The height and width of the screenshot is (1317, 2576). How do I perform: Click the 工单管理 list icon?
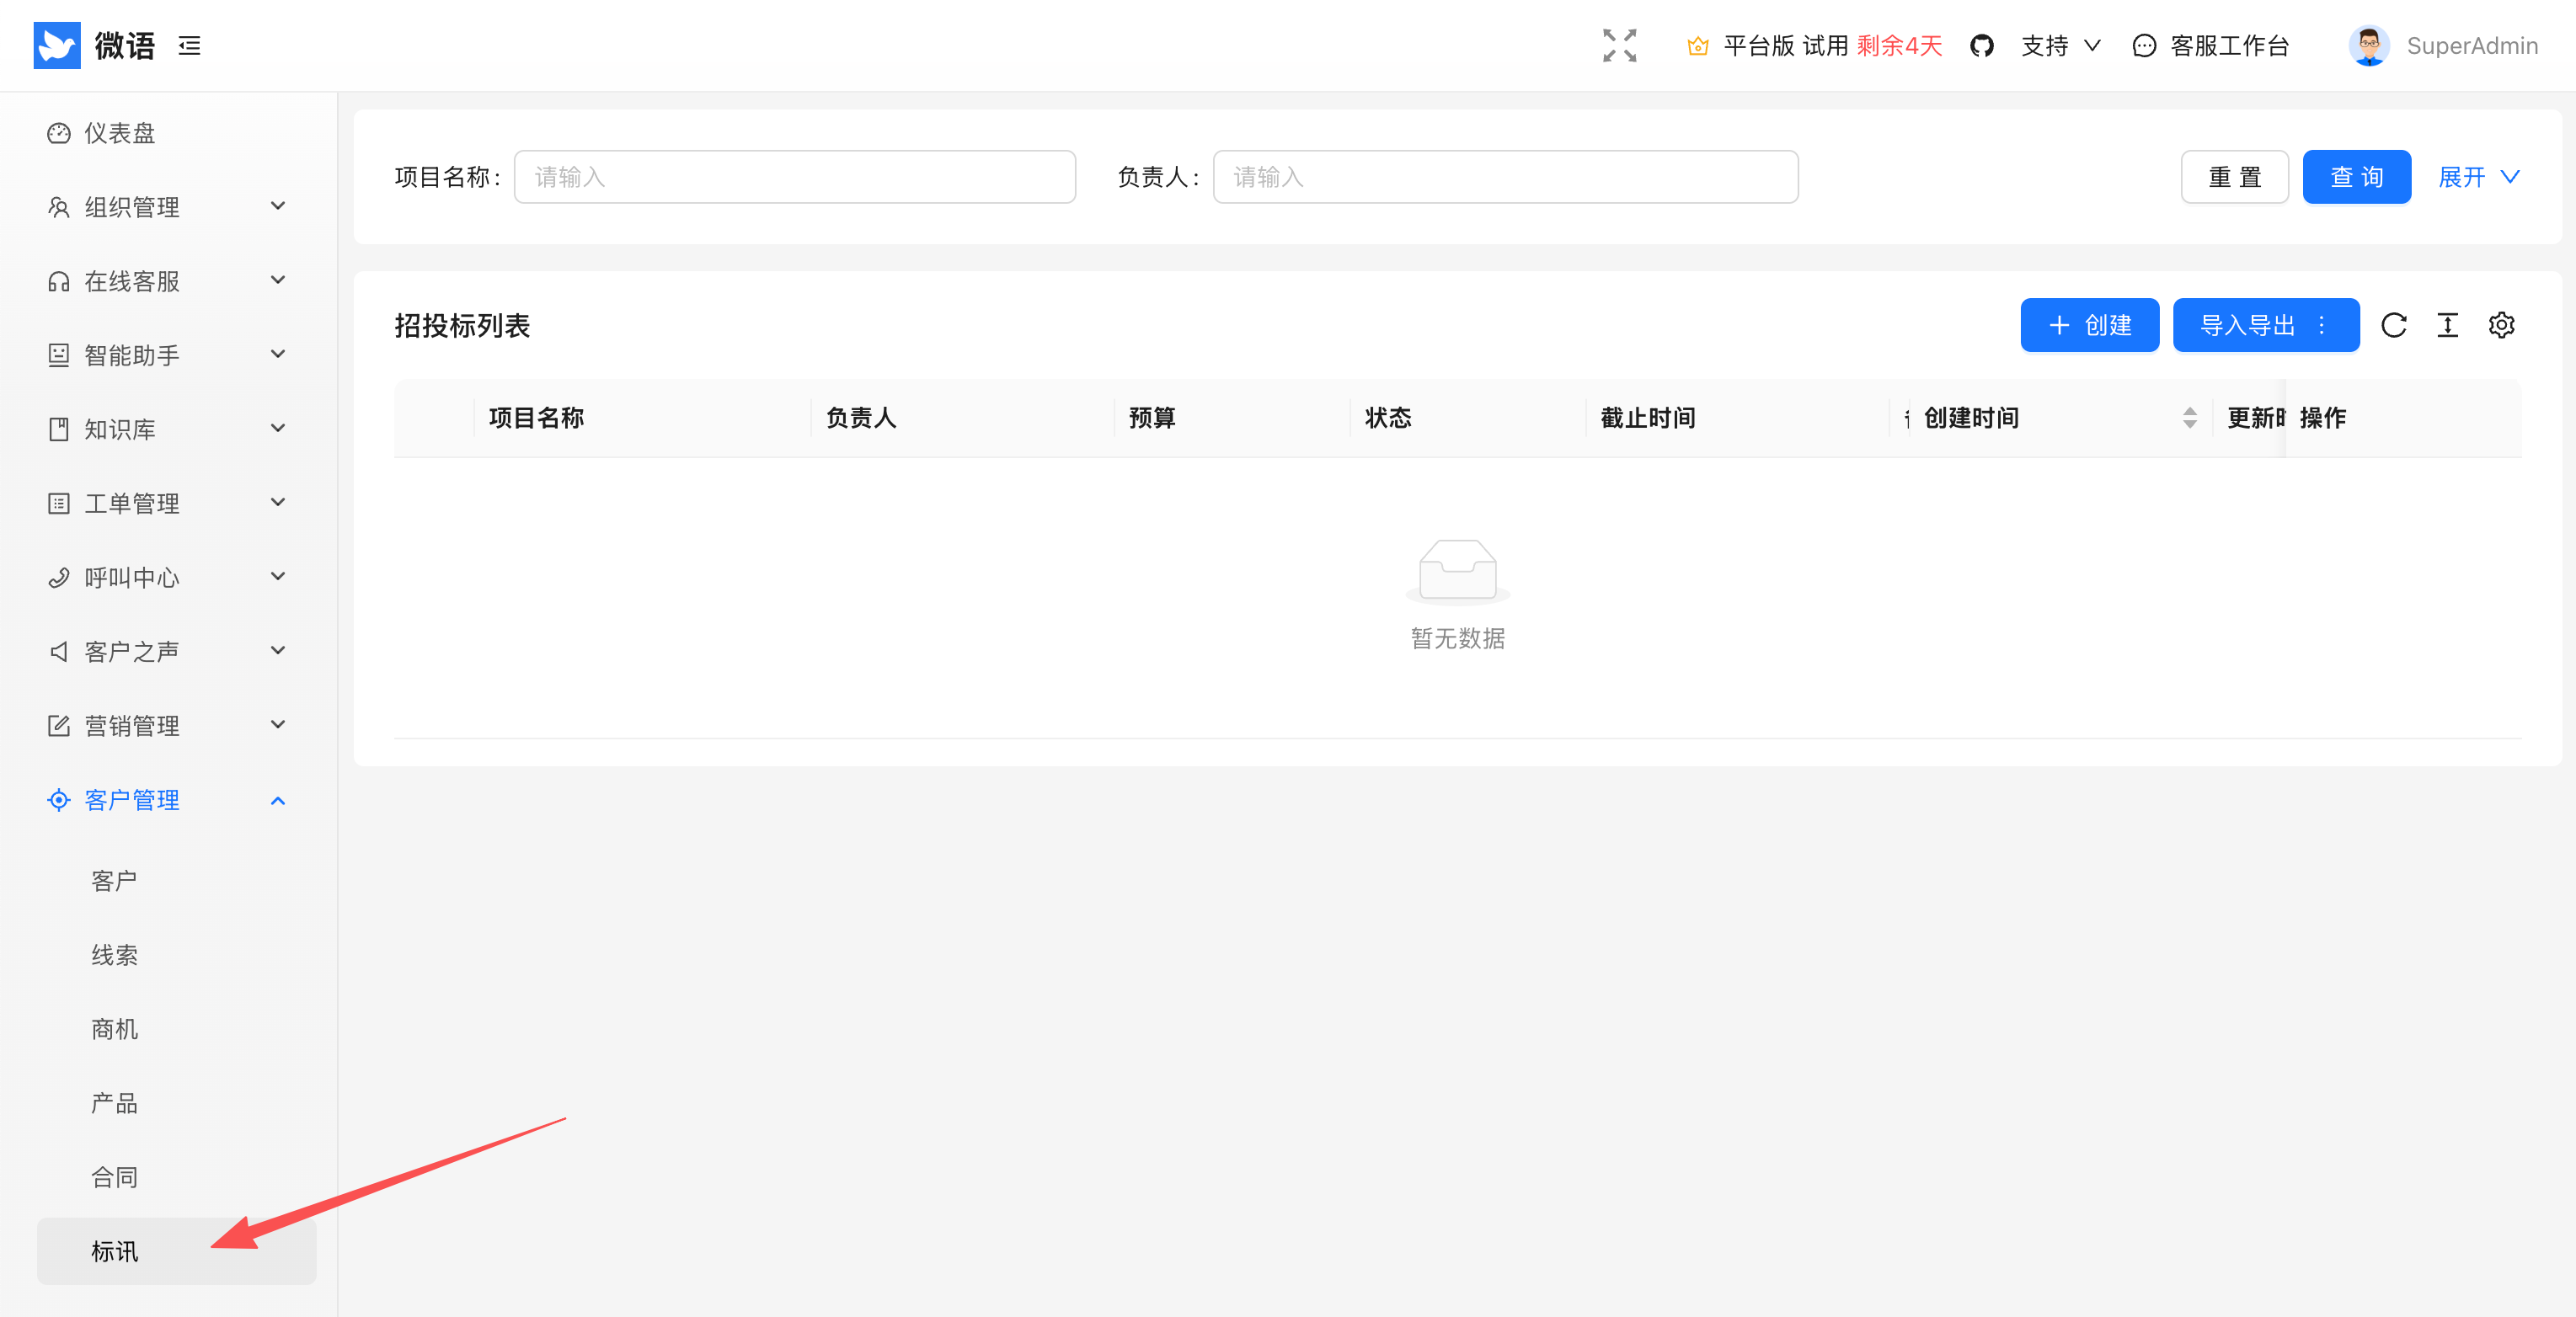pos(59,503)
